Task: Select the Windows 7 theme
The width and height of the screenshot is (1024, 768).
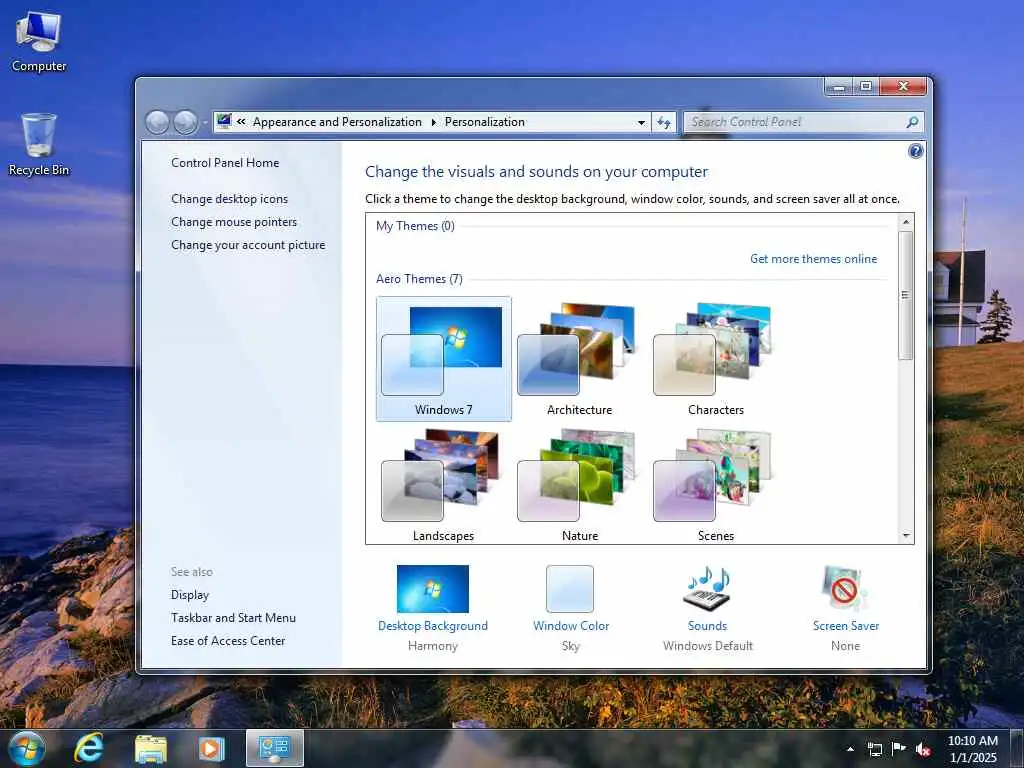Action: pos(443,359)
